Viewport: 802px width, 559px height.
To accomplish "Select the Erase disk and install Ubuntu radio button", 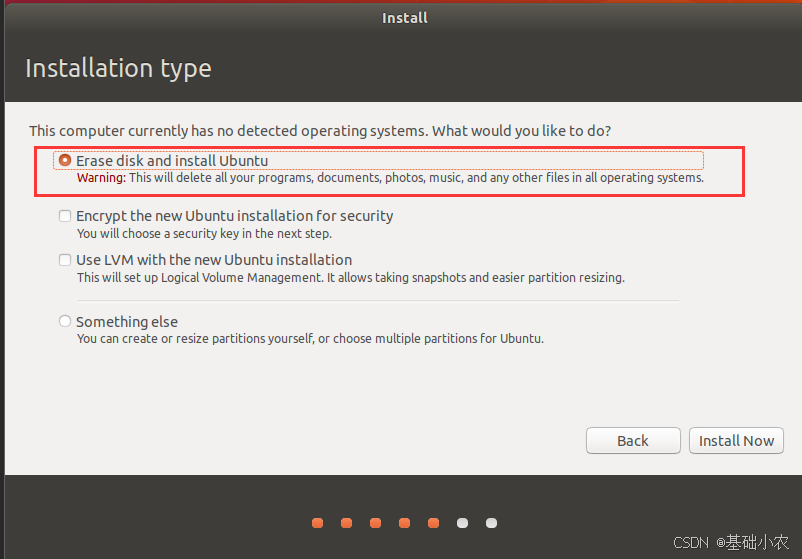I will [65, 161].
